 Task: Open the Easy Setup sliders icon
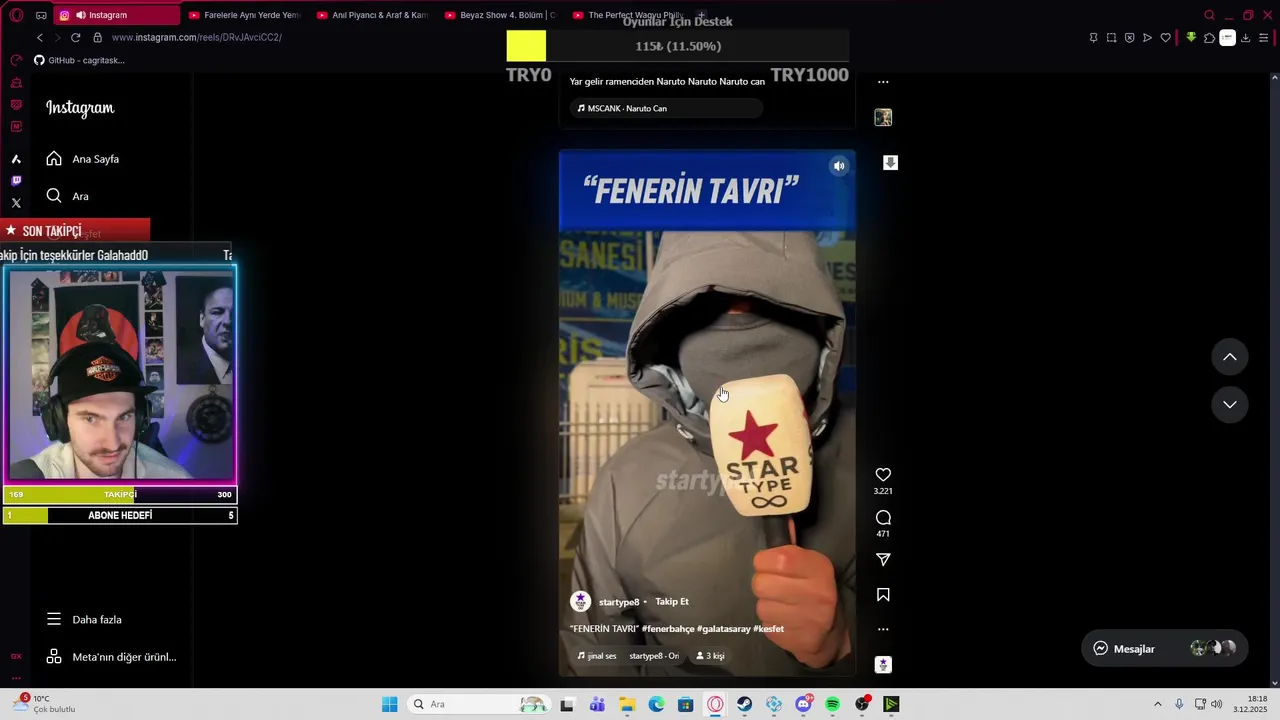1264,38
